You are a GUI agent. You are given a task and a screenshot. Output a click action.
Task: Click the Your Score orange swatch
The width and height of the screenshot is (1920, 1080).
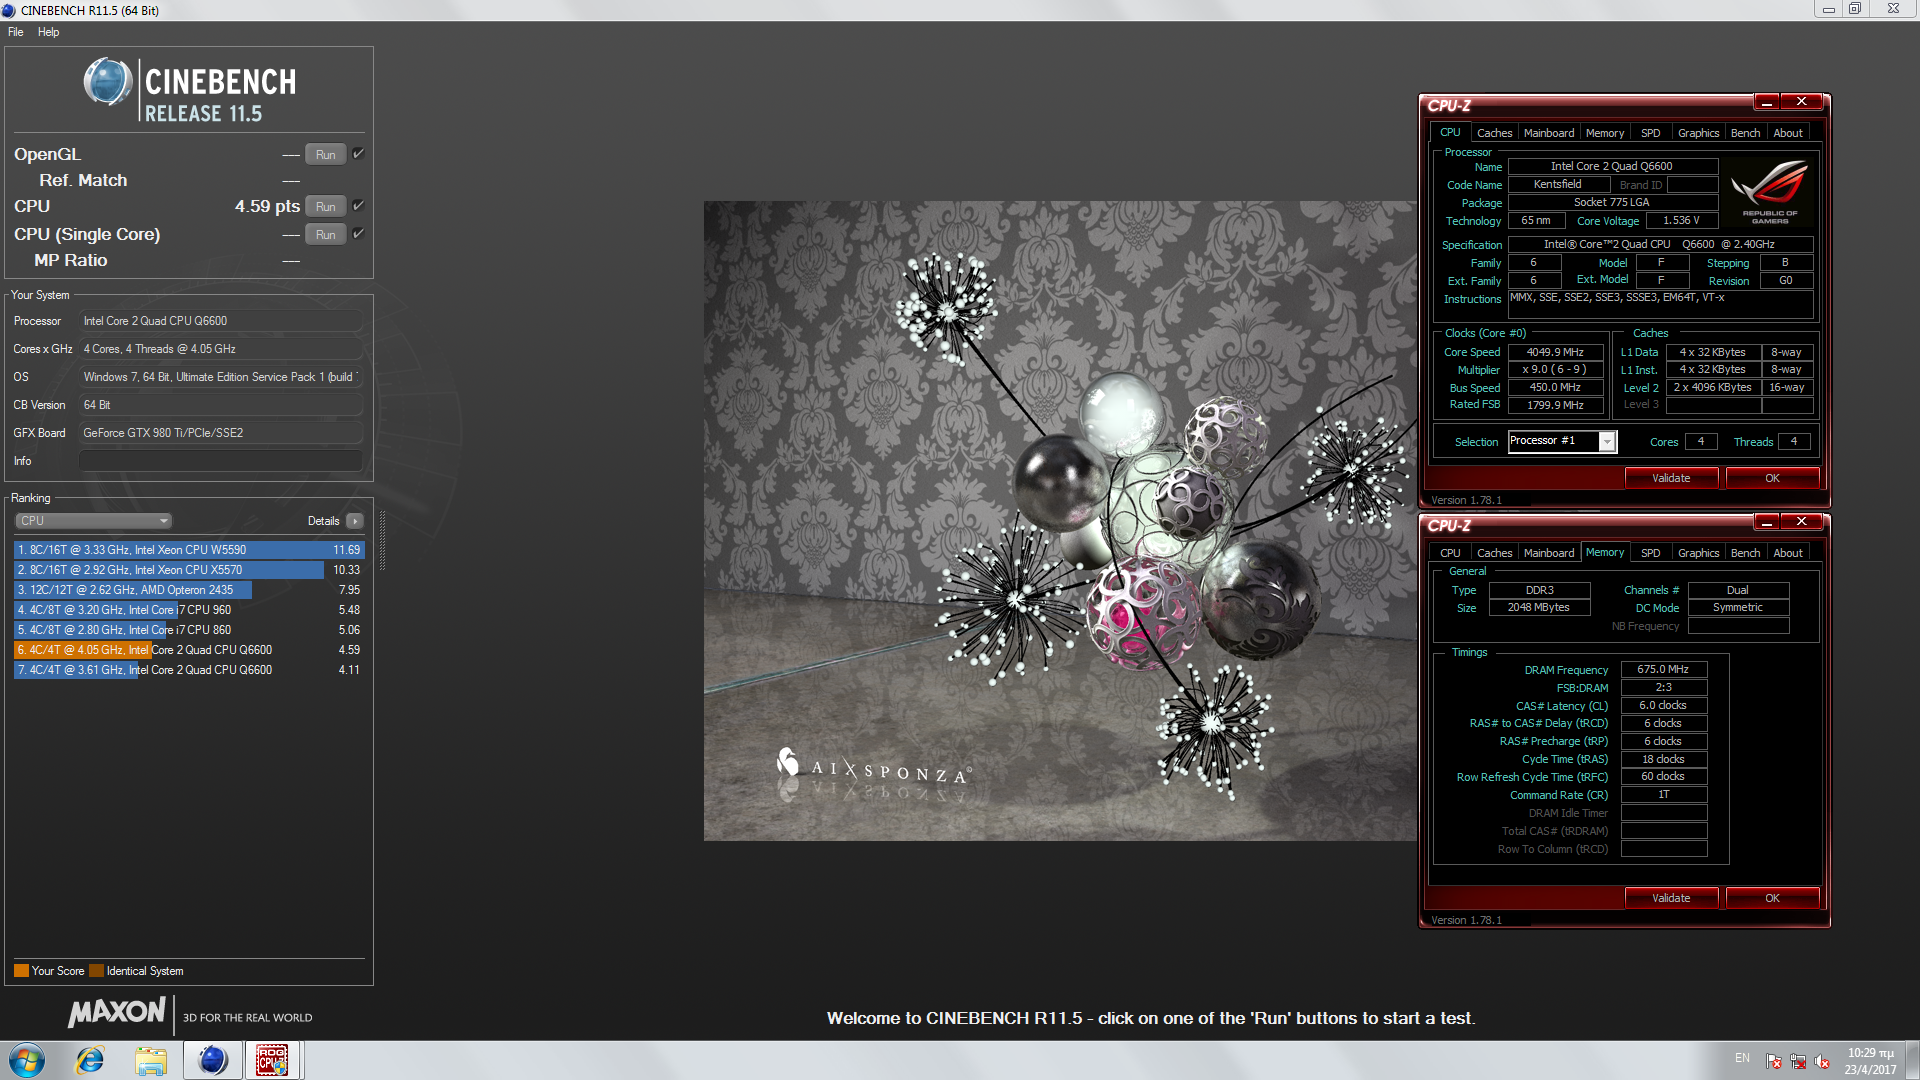point(21,971)
